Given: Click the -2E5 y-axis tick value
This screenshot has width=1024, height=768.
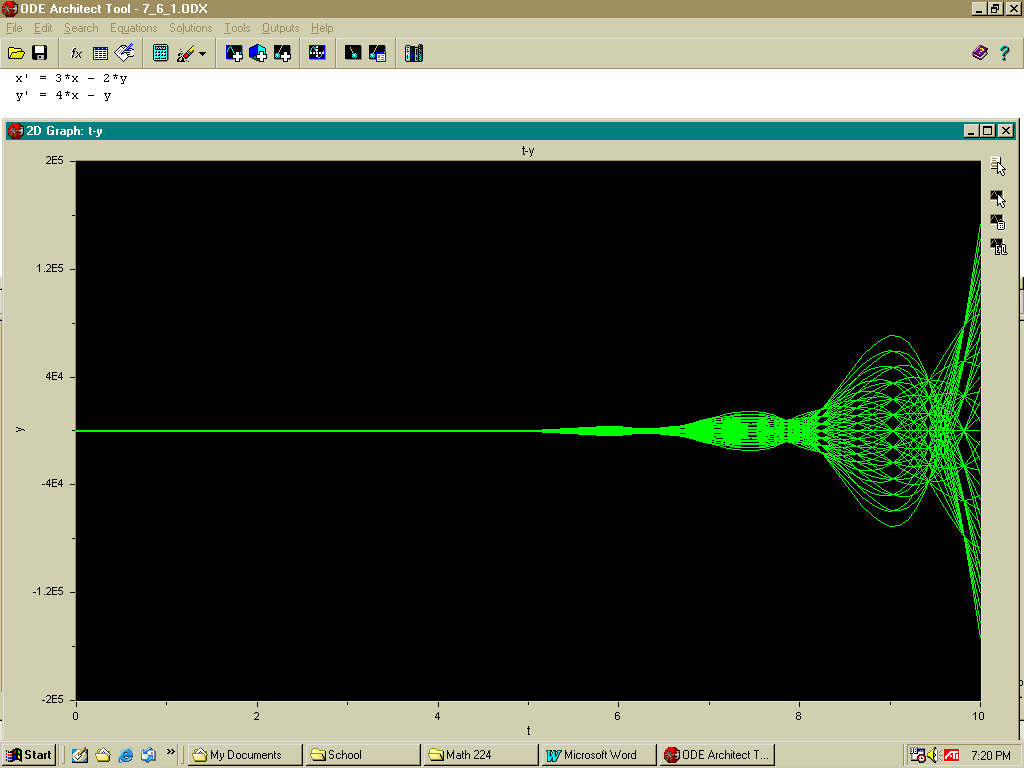Looking at the screenshot, I should pos(52,699).
